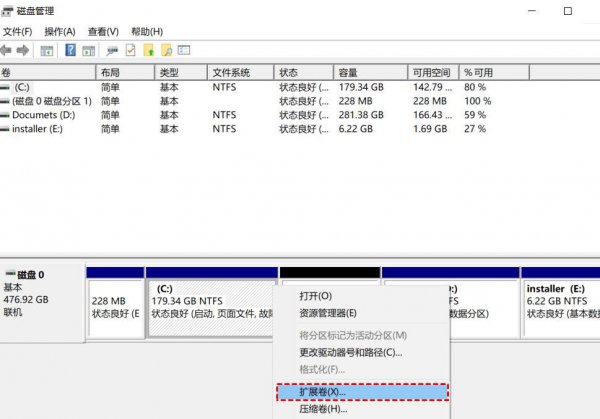
Task: Click the drive icon beside Documets (D:)
Action: click(5, 115)
